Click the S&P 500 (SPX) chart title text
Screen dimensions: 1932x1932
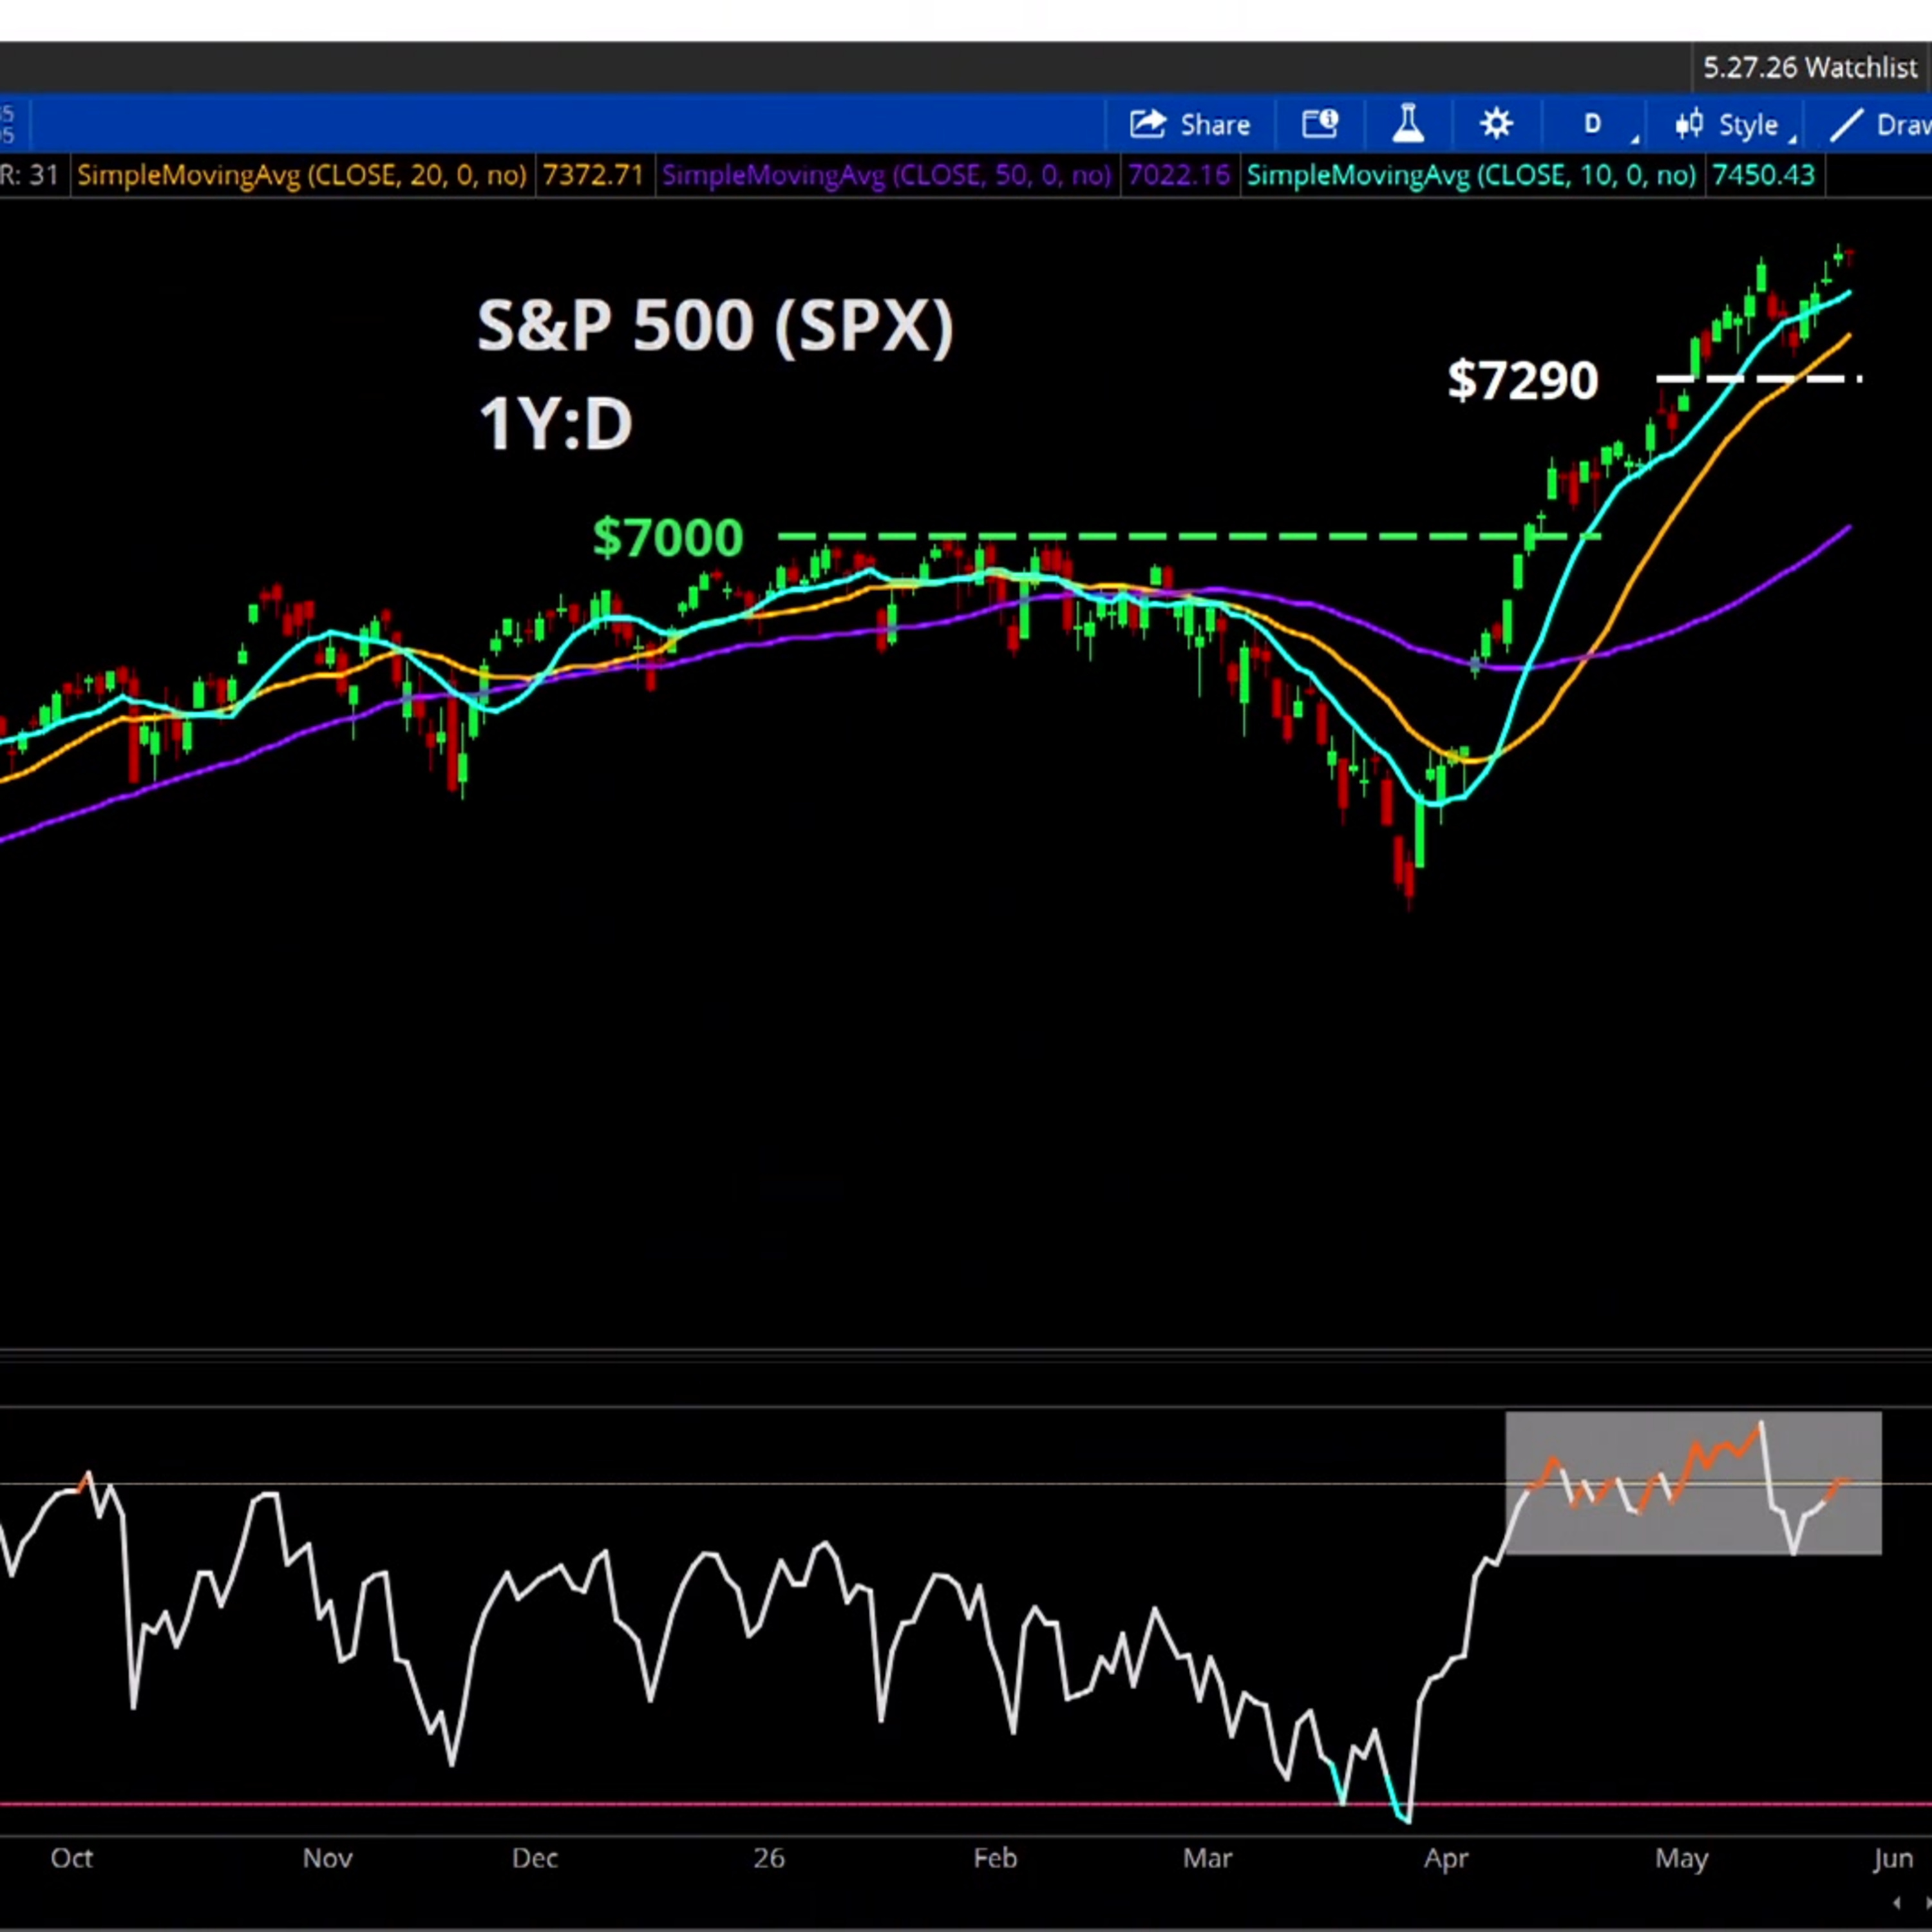coord(715,326)
